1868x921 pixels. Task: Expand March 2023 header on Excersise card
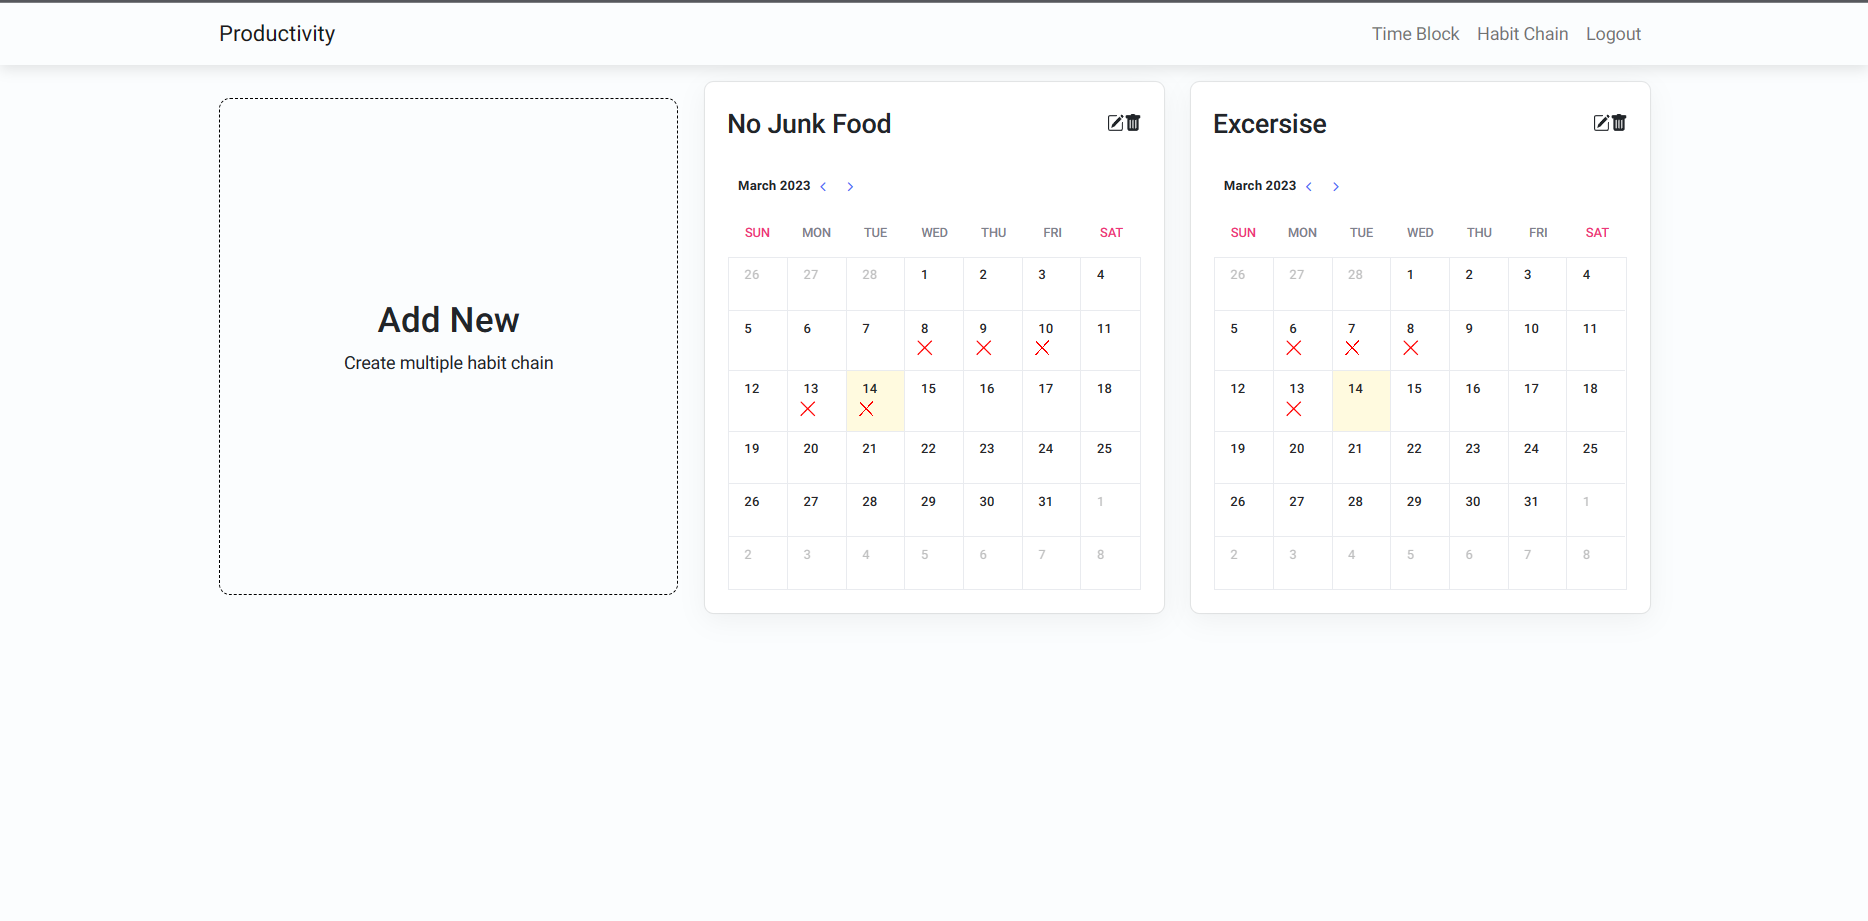[x=1259, y=185]
